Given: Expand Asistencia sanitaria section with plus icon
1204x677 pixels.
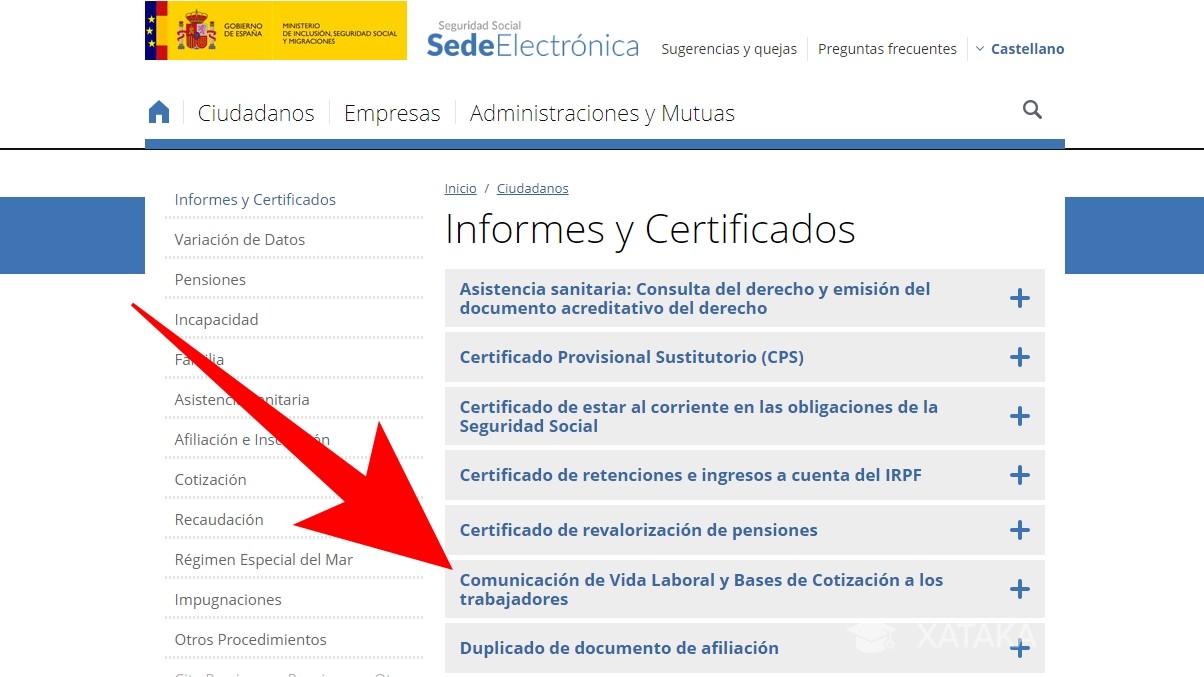Looking at the screenshot, I should [1019, 298].
